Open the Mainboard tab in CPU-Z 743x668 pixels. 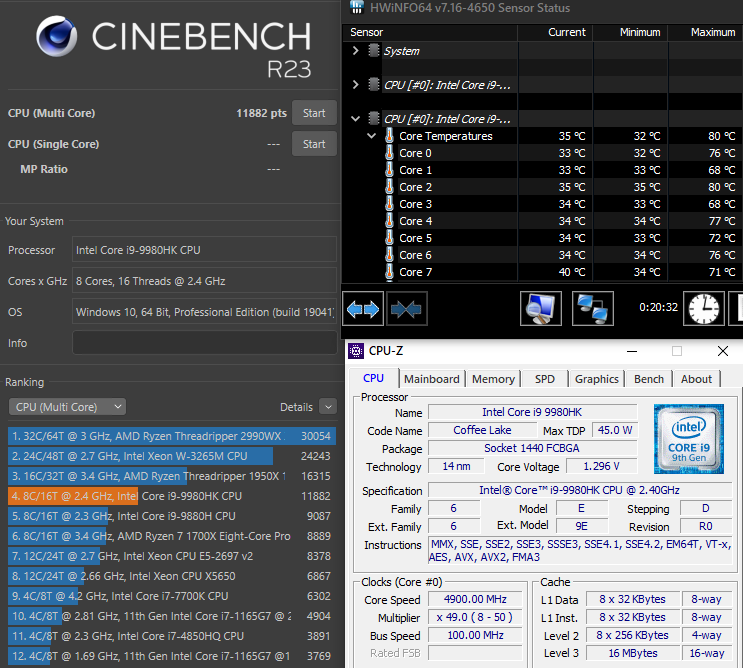432,379
